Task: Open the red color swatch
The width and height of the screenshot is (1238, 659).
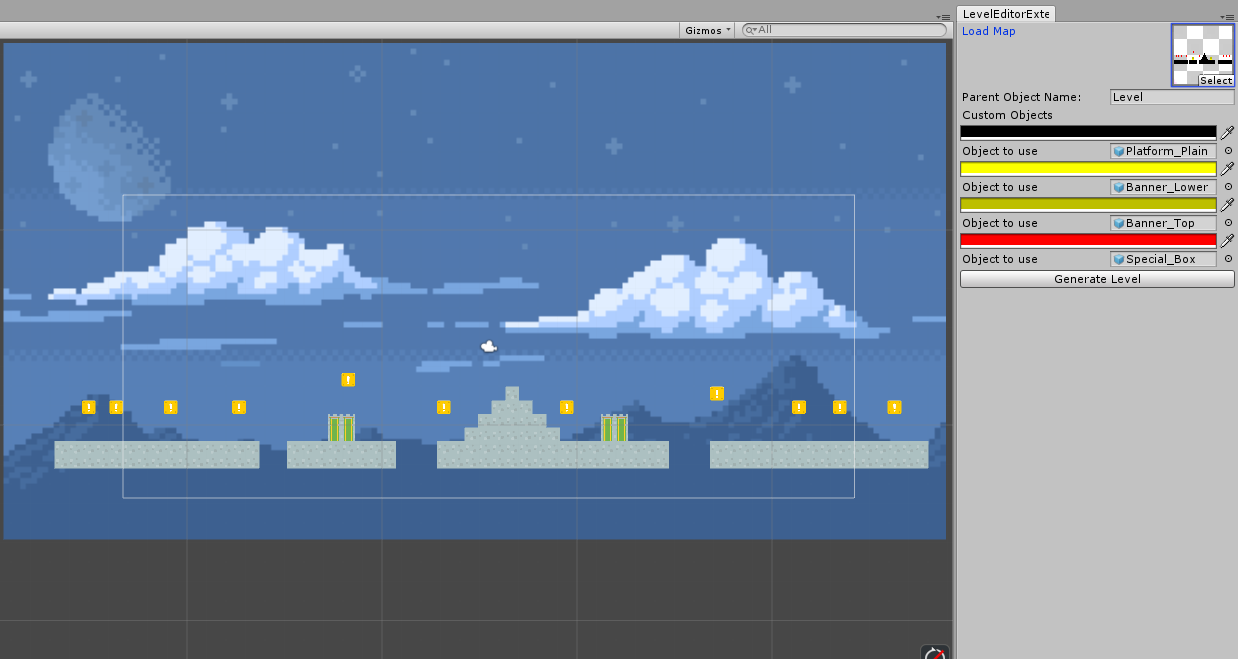Action: point(1088,240)
